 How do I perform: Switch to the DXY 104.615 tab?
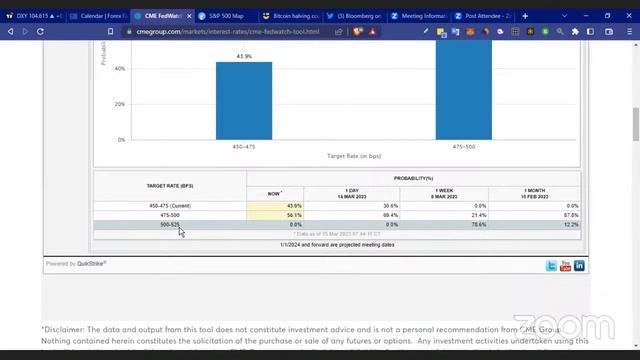tap(33, 16)
